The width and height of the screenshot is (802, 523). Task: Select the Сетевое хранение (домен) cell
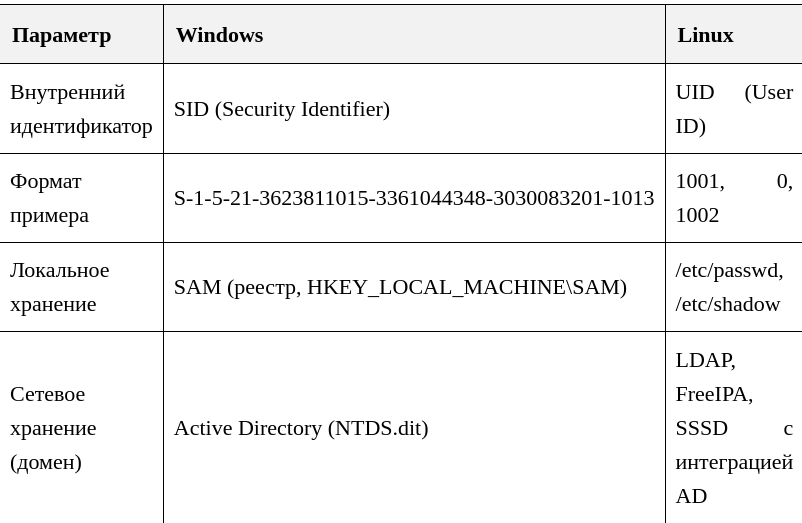[81, 427]
